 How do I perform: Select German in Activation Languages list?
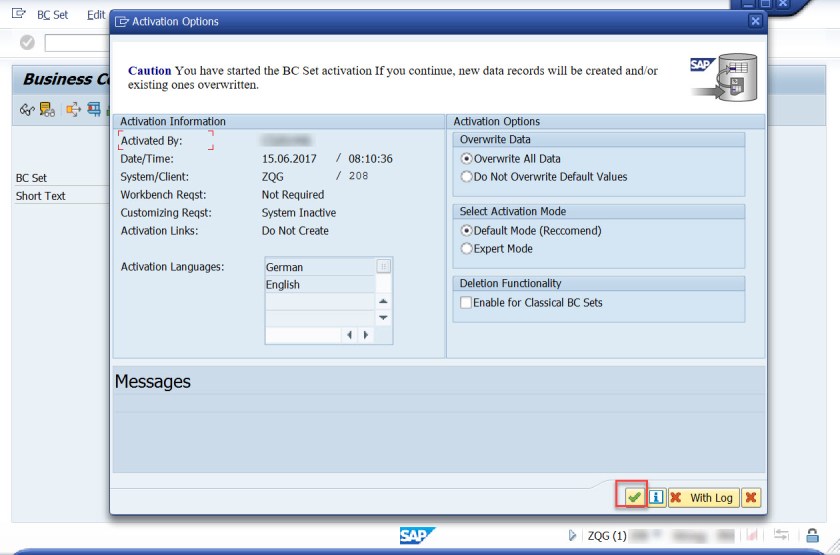pyautogui.click(x=319, y=267)
